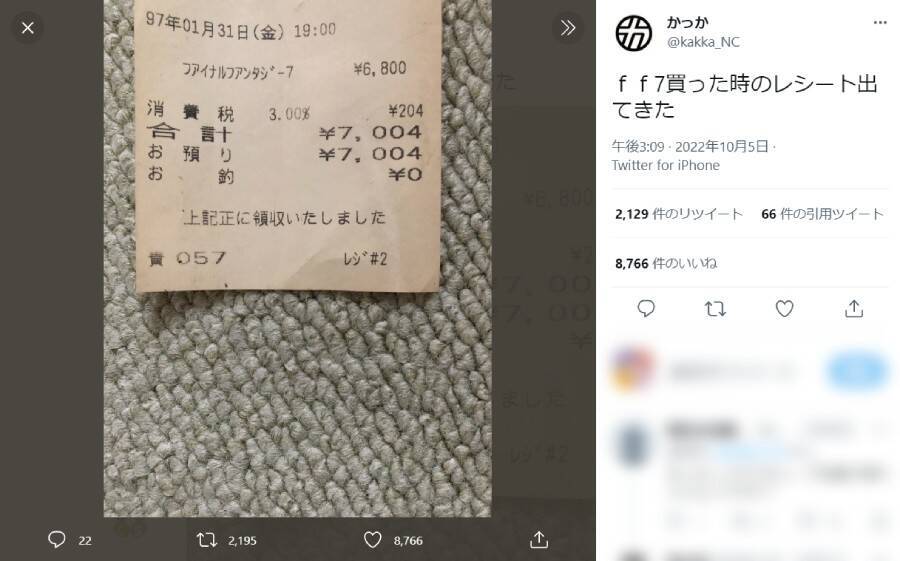This screenshot has height=561, width=900.
Task: Click the reply icon showing 22
Action: [x=57, y=540]
